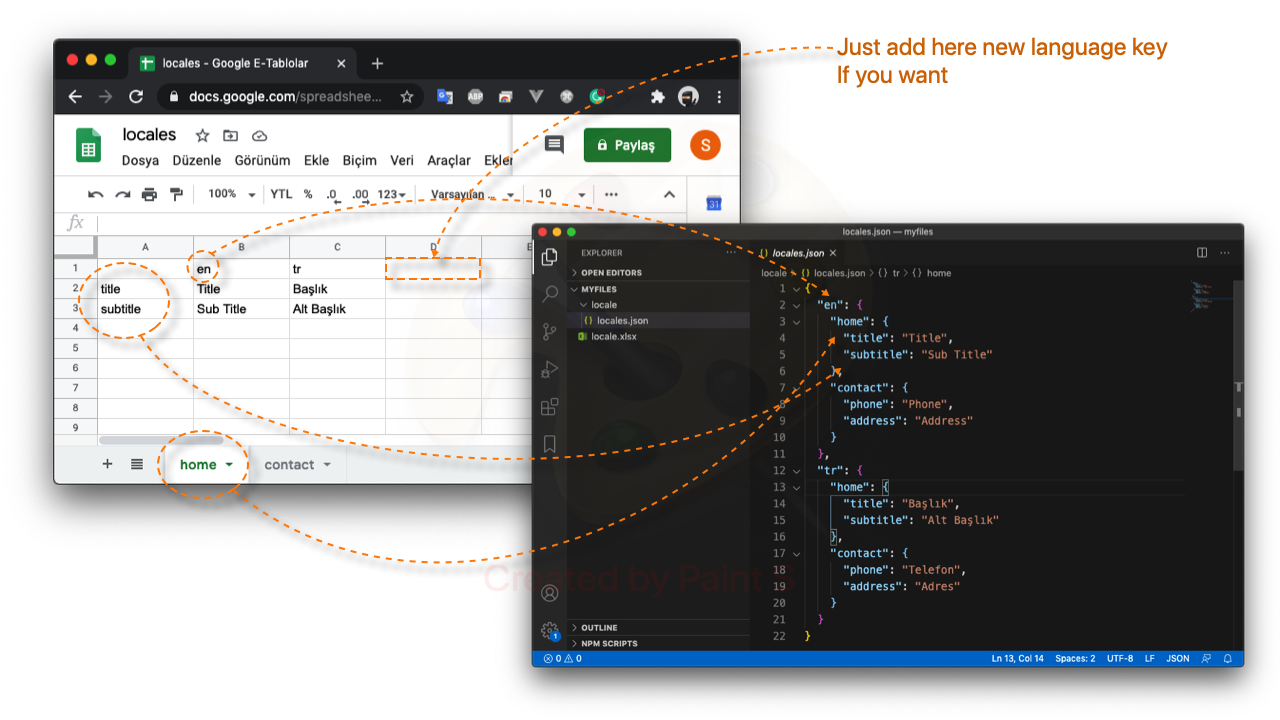Screen dimensions: 1280x720
Task: Open the 123 number format dropdown
Action: [x=391, y=194]
